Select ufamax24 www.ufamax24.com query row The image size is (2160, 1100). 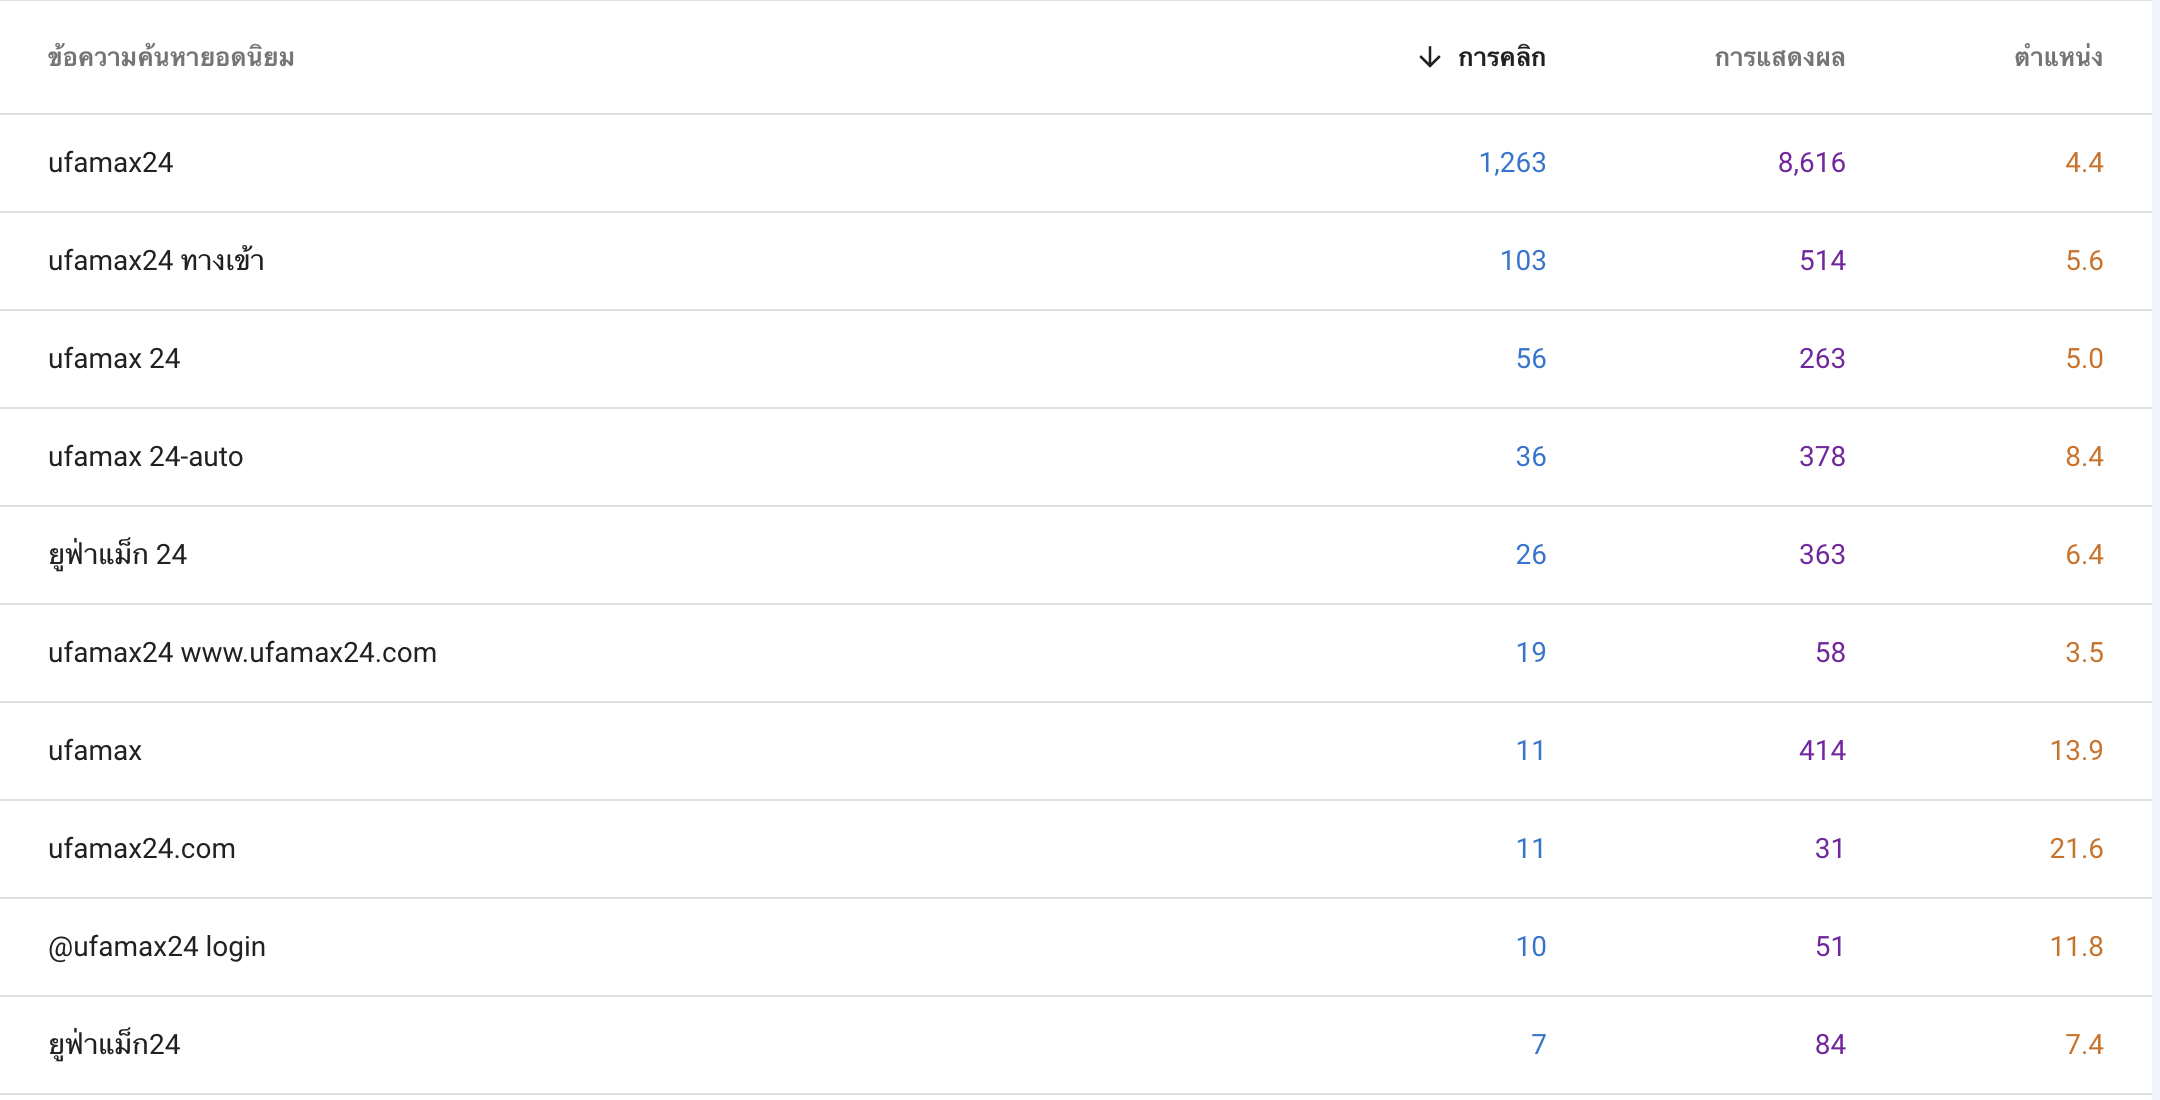tap(1076, 653)
